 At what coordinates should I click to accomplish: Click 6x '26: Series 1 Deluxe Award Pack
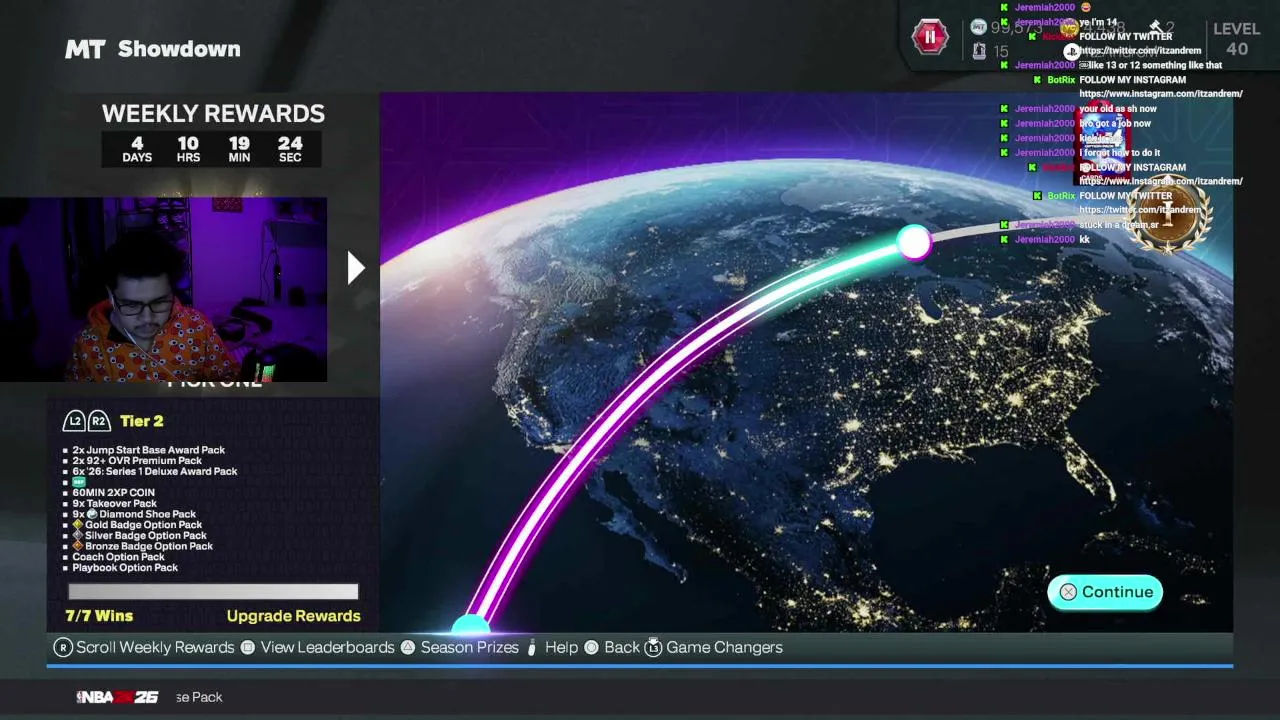click(154, 471)
